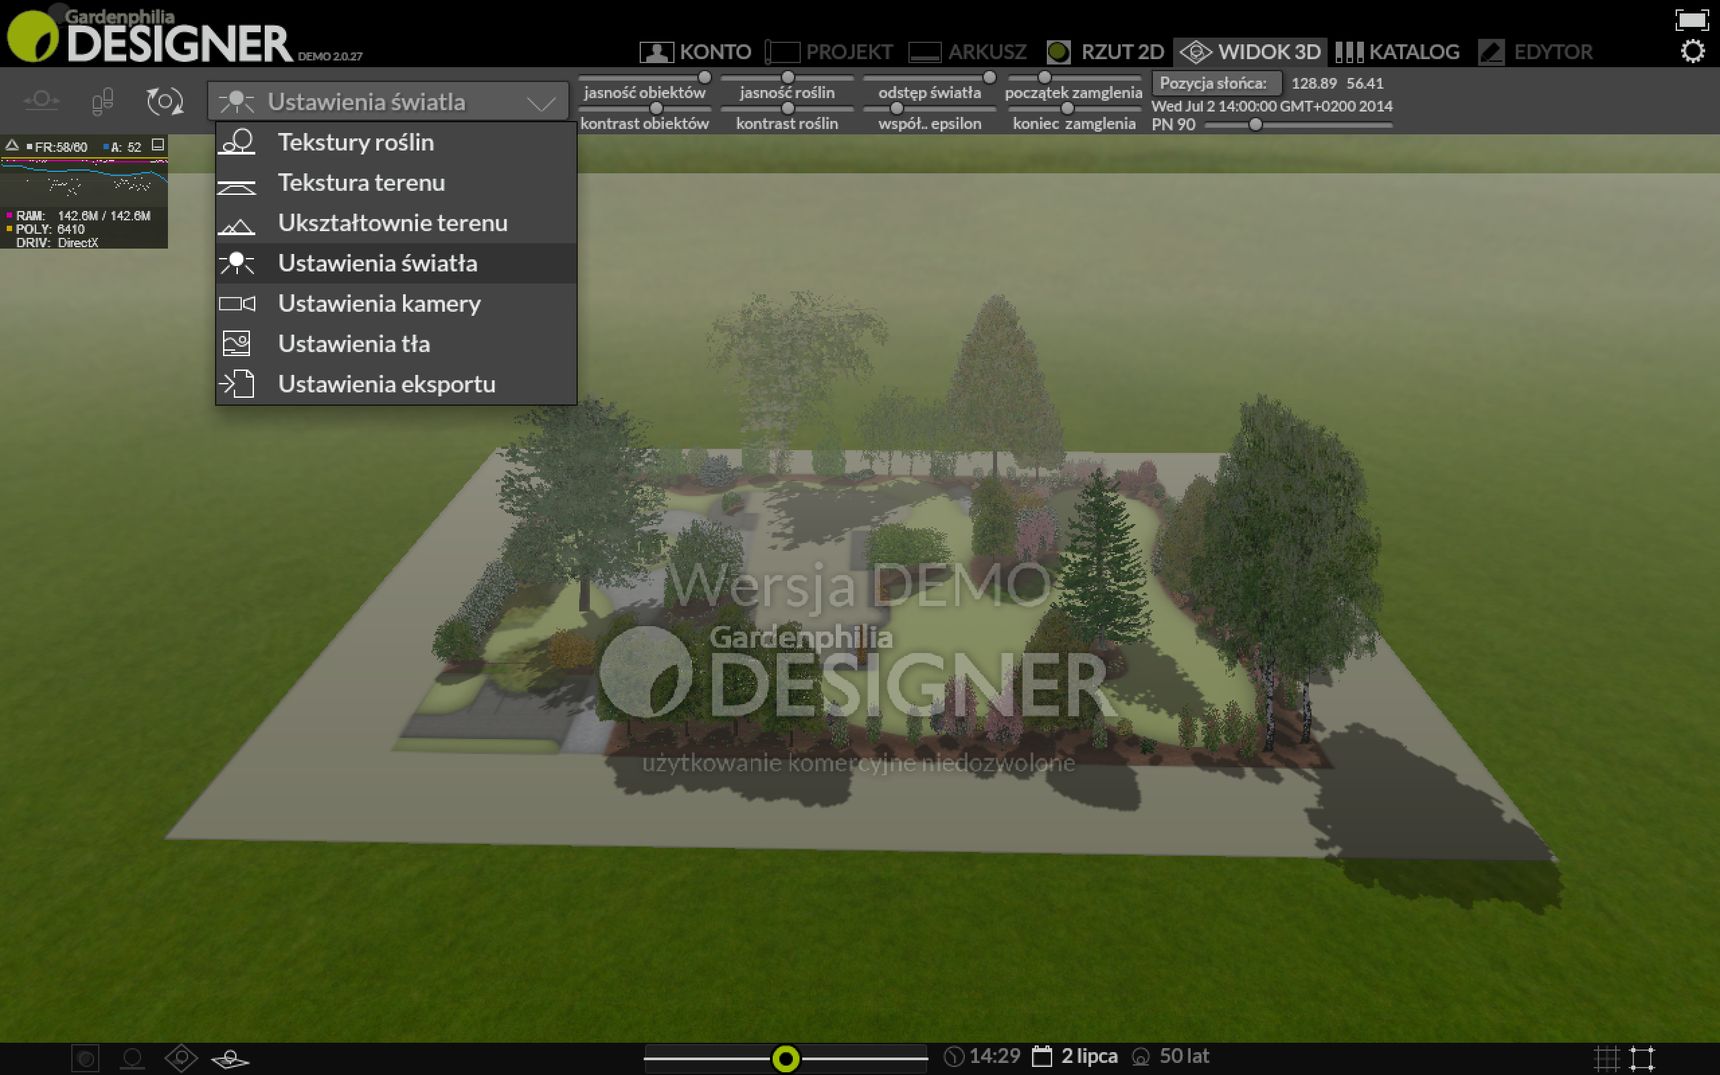Click the performance graph in the stats panel
1720x1075 pixels.
point(84,178)
